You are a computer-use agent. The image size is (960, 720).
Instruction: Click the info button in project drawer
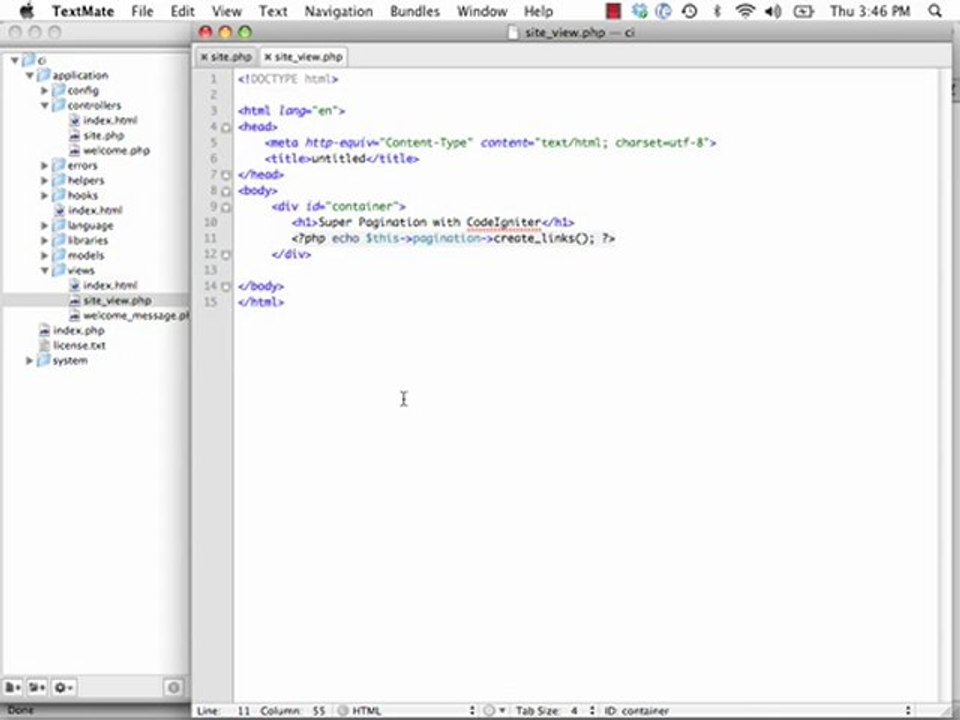point(173,688)
